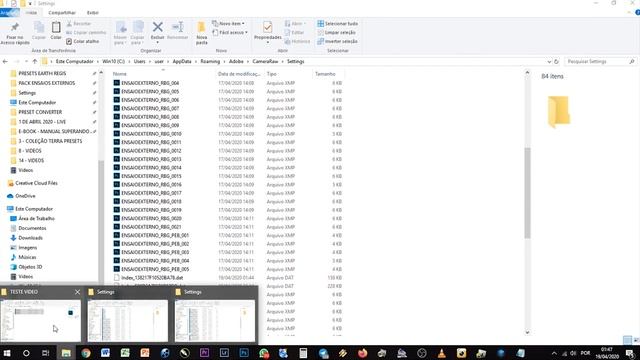Switch to the Exibir ribbon tab
The image size is (640, 360).
tap(93, 13)
